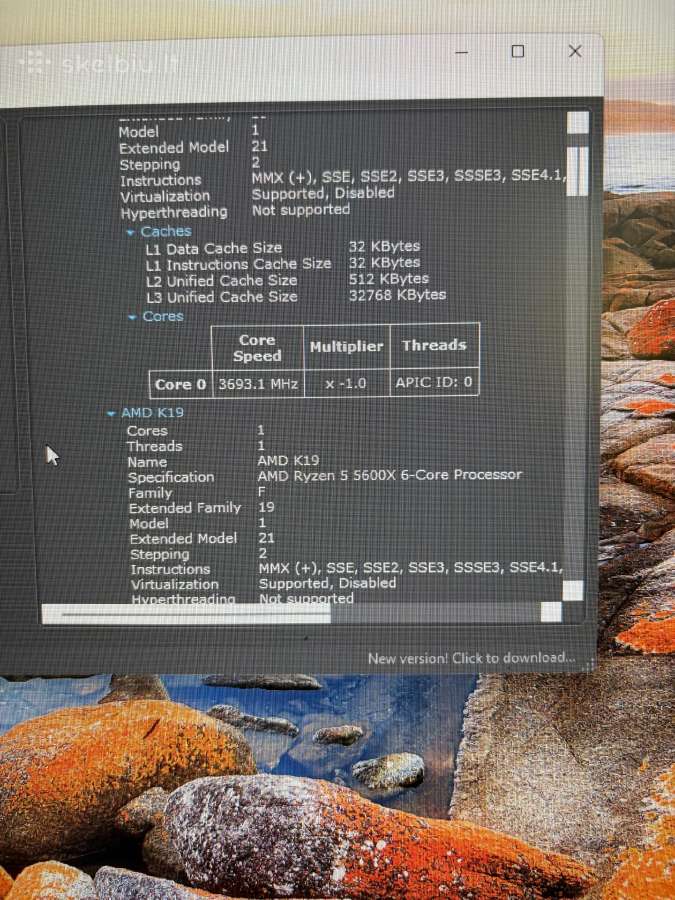675x900 pixels.
Task: Collapse the Caches section arrow
Action: click(131, 232)
